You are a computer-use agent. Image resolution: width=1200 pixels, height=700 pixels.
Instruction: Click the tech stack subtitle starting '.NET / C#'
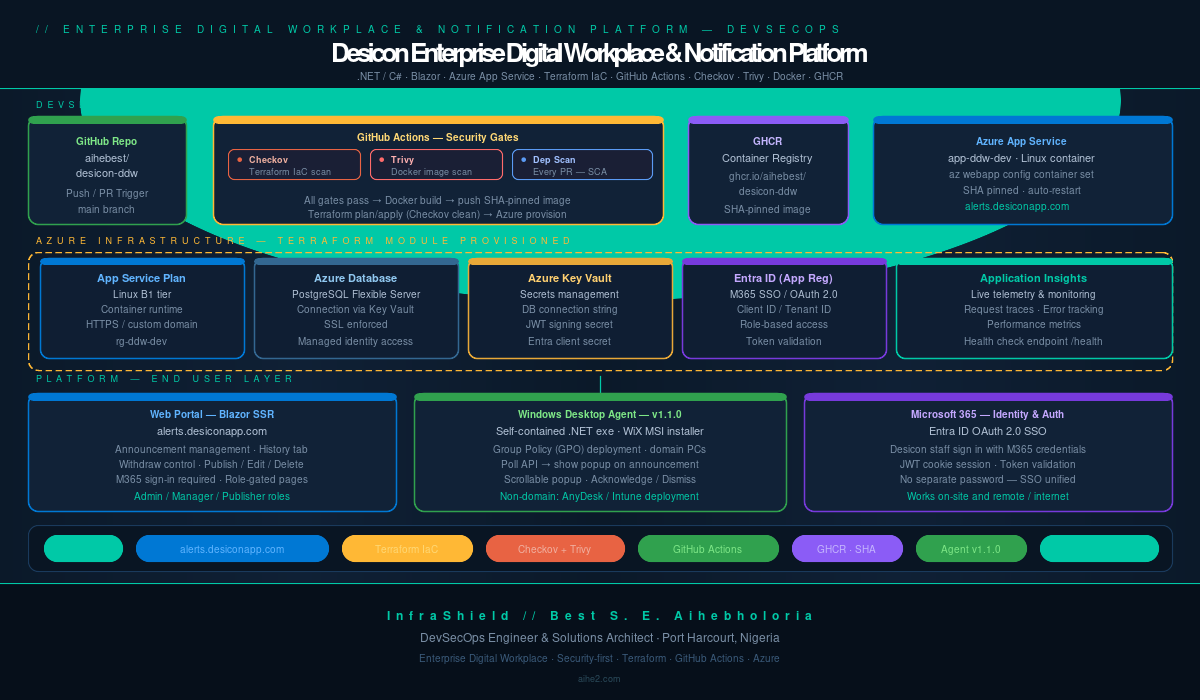click(600, 76)
